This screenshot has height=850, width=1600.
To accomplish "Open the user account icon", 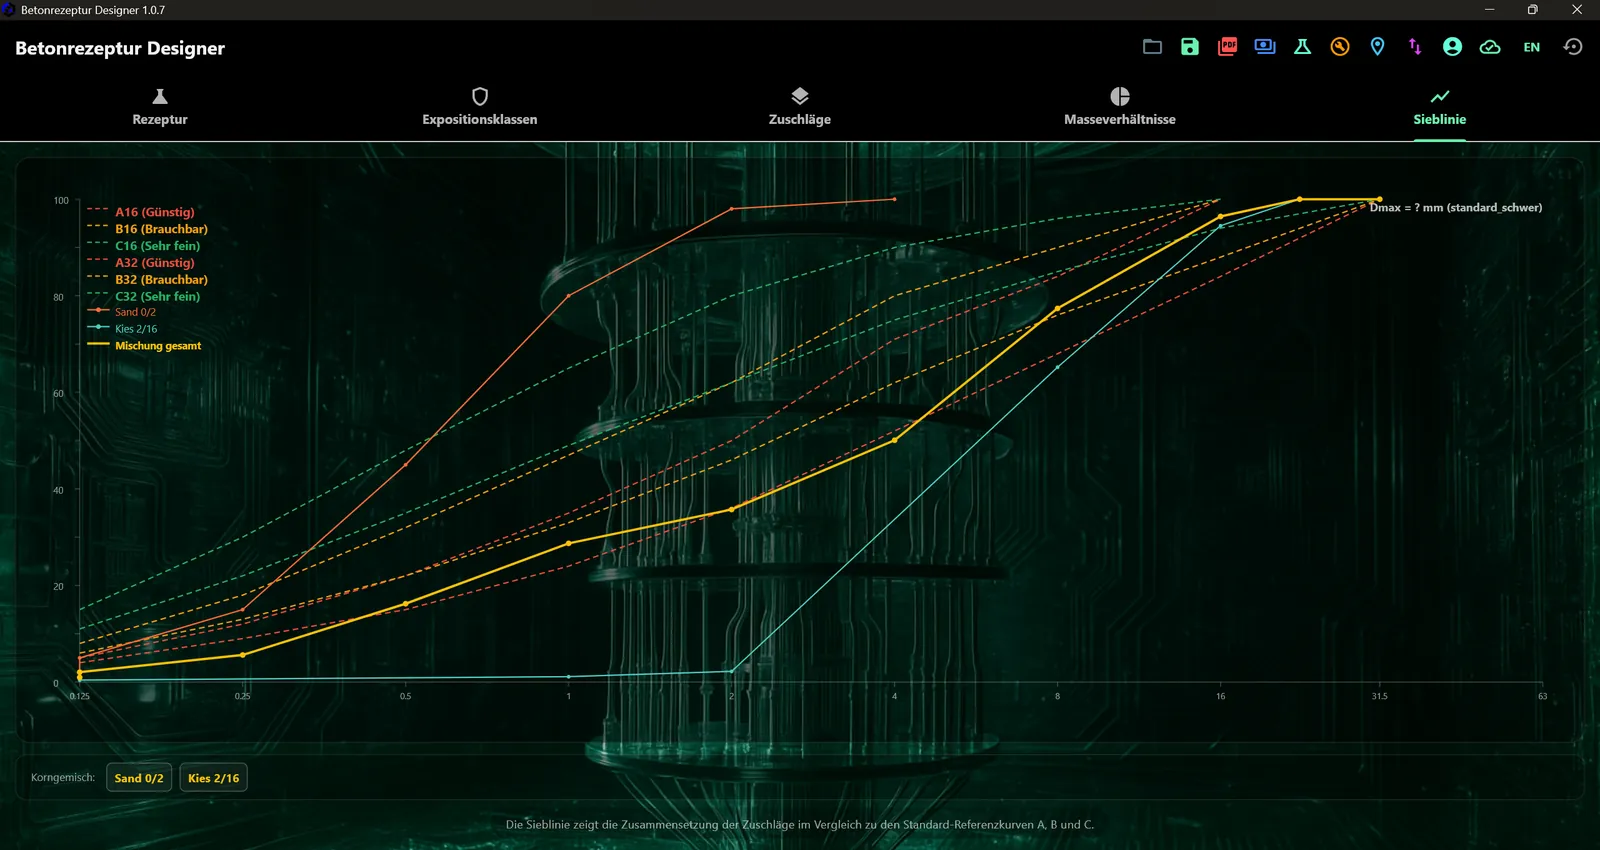I will (x=1452, y=47).
